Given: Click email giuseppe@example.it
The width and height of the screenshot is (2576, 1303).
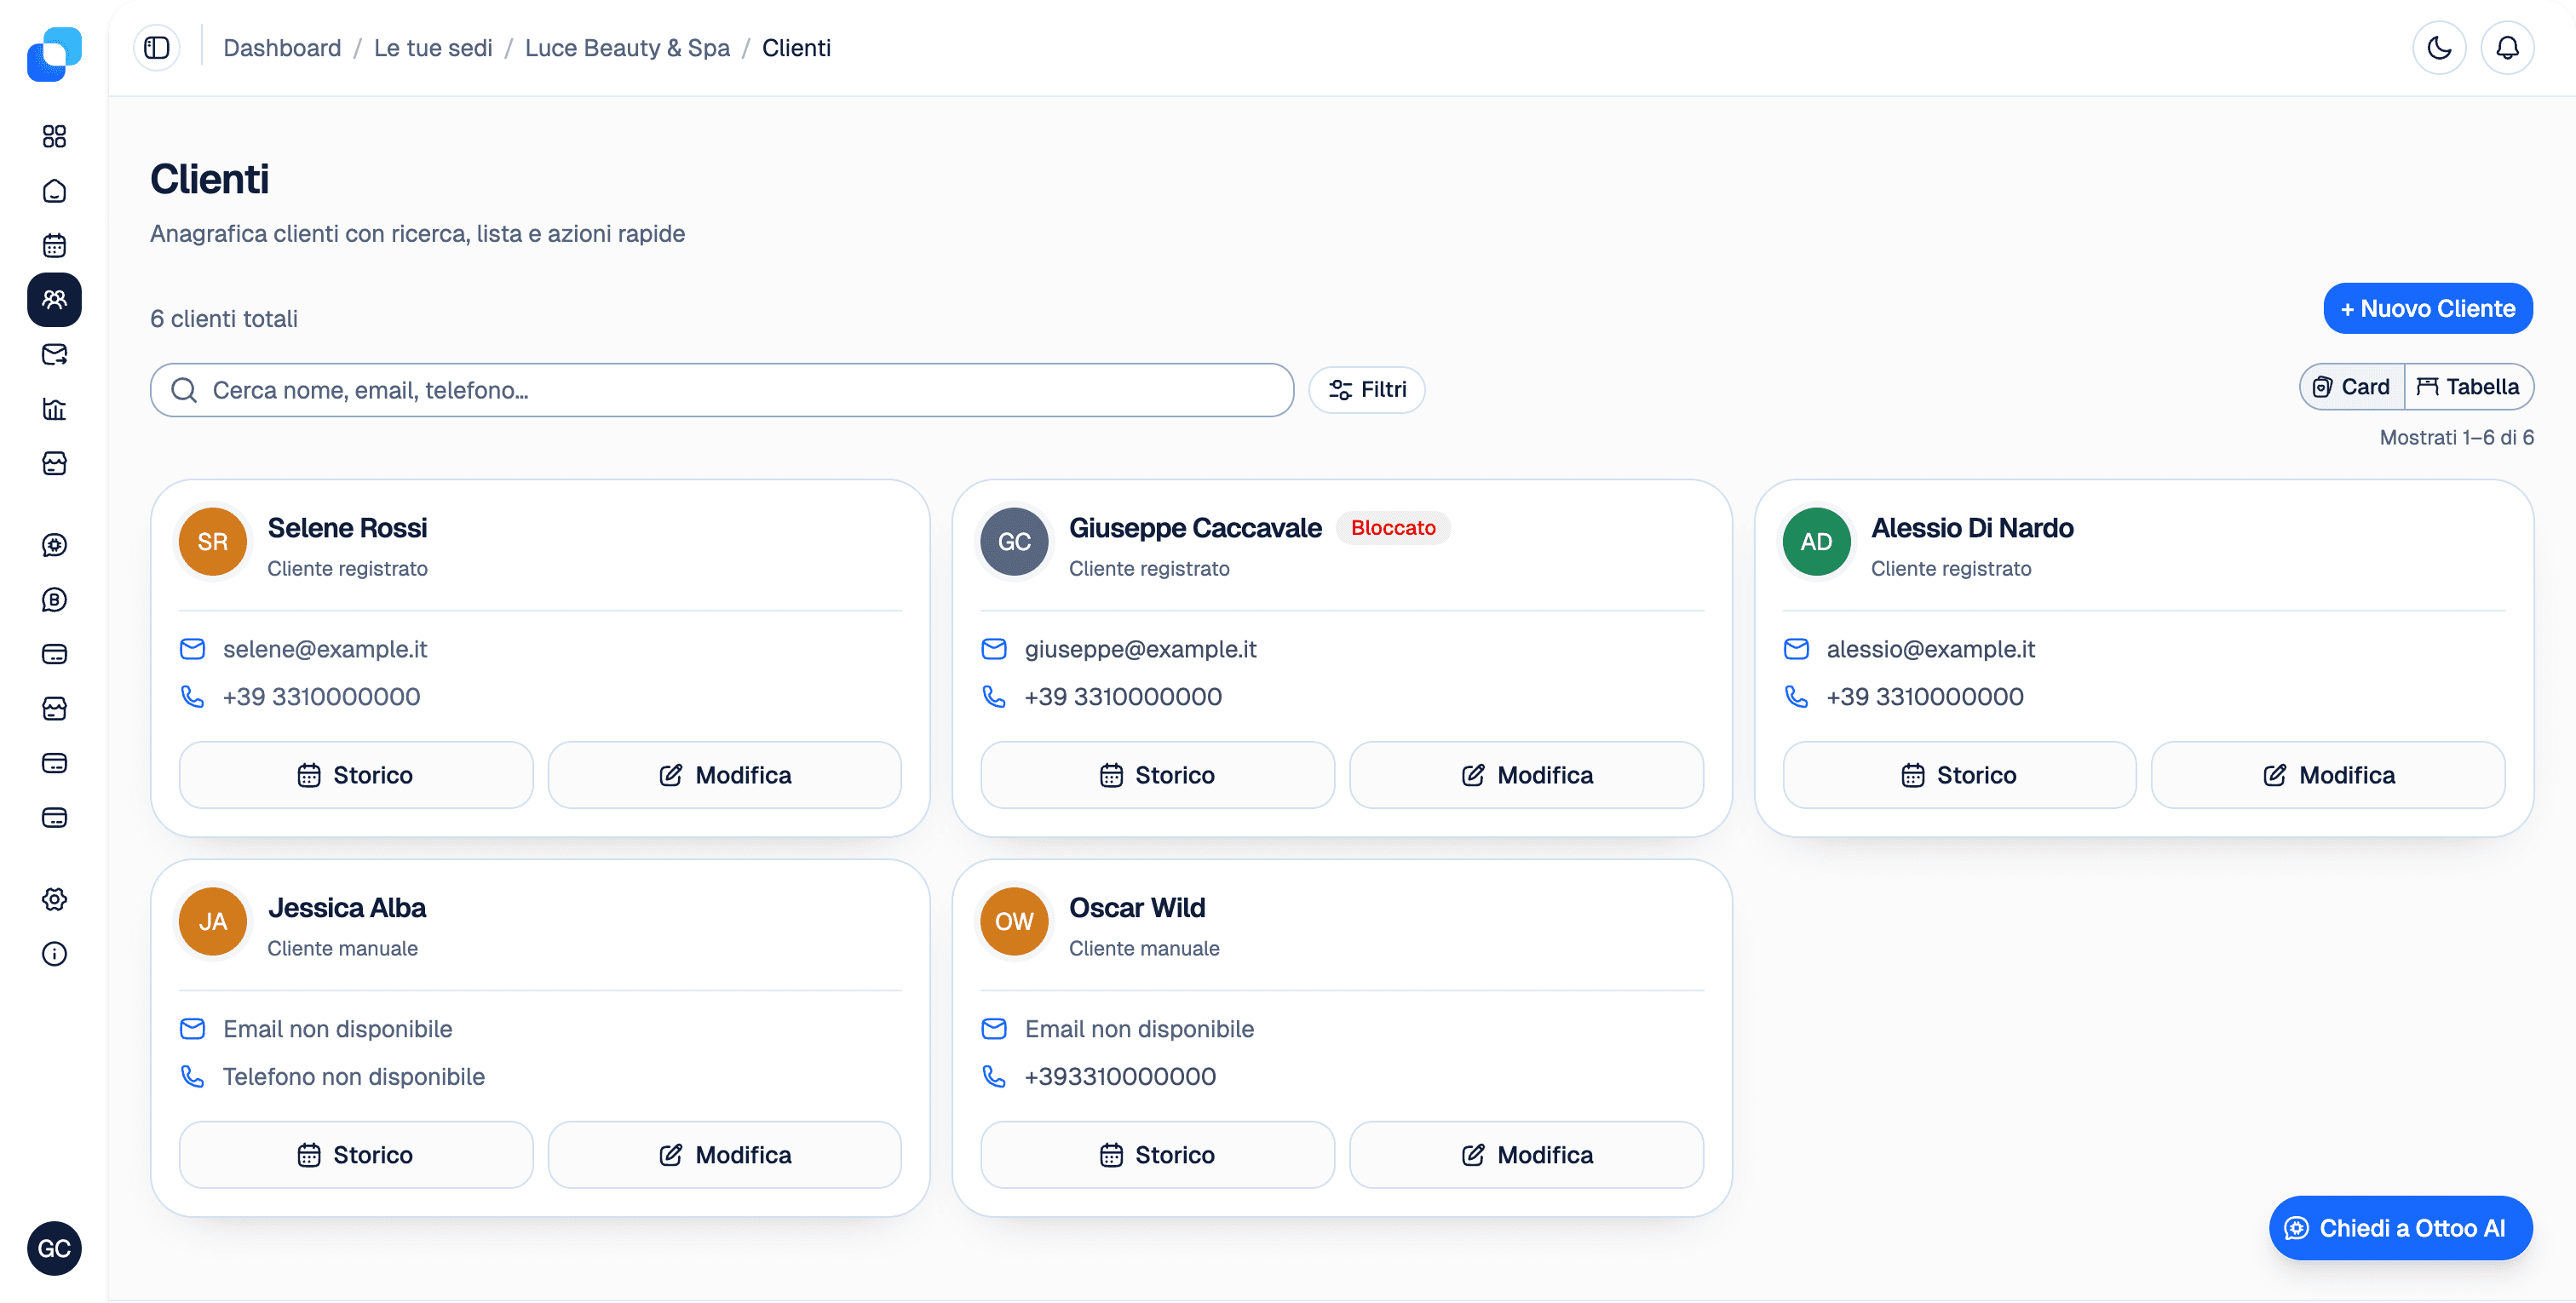Looking at the screenshot, I should pos(1140,649).
